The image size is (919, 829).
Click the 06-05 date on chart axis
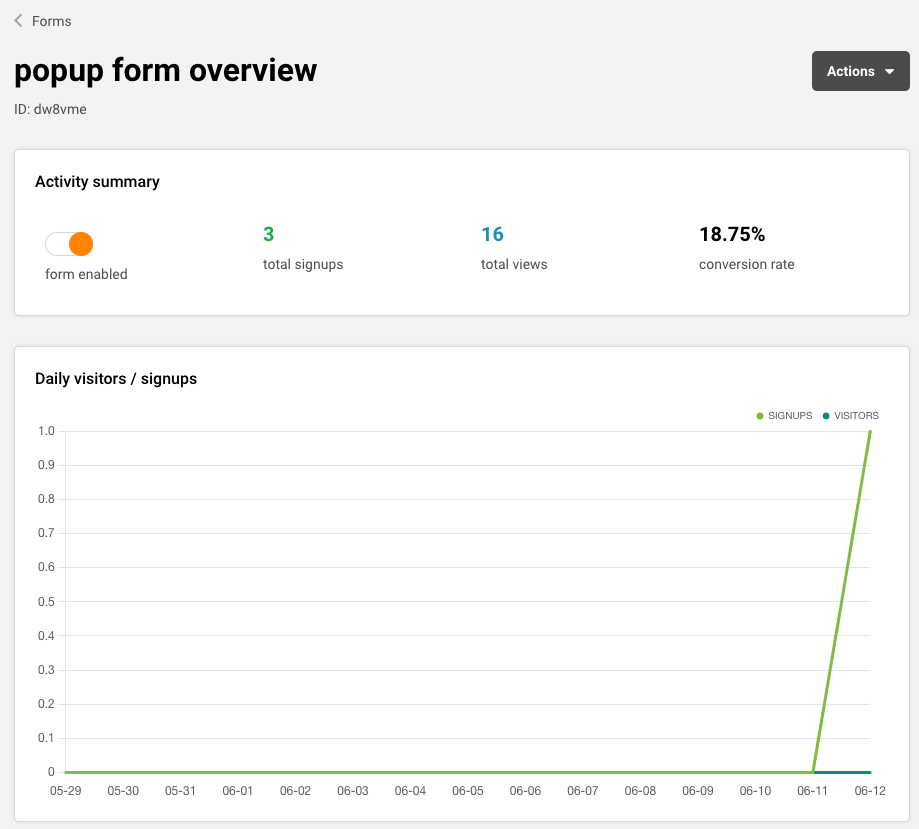(468, 791)
